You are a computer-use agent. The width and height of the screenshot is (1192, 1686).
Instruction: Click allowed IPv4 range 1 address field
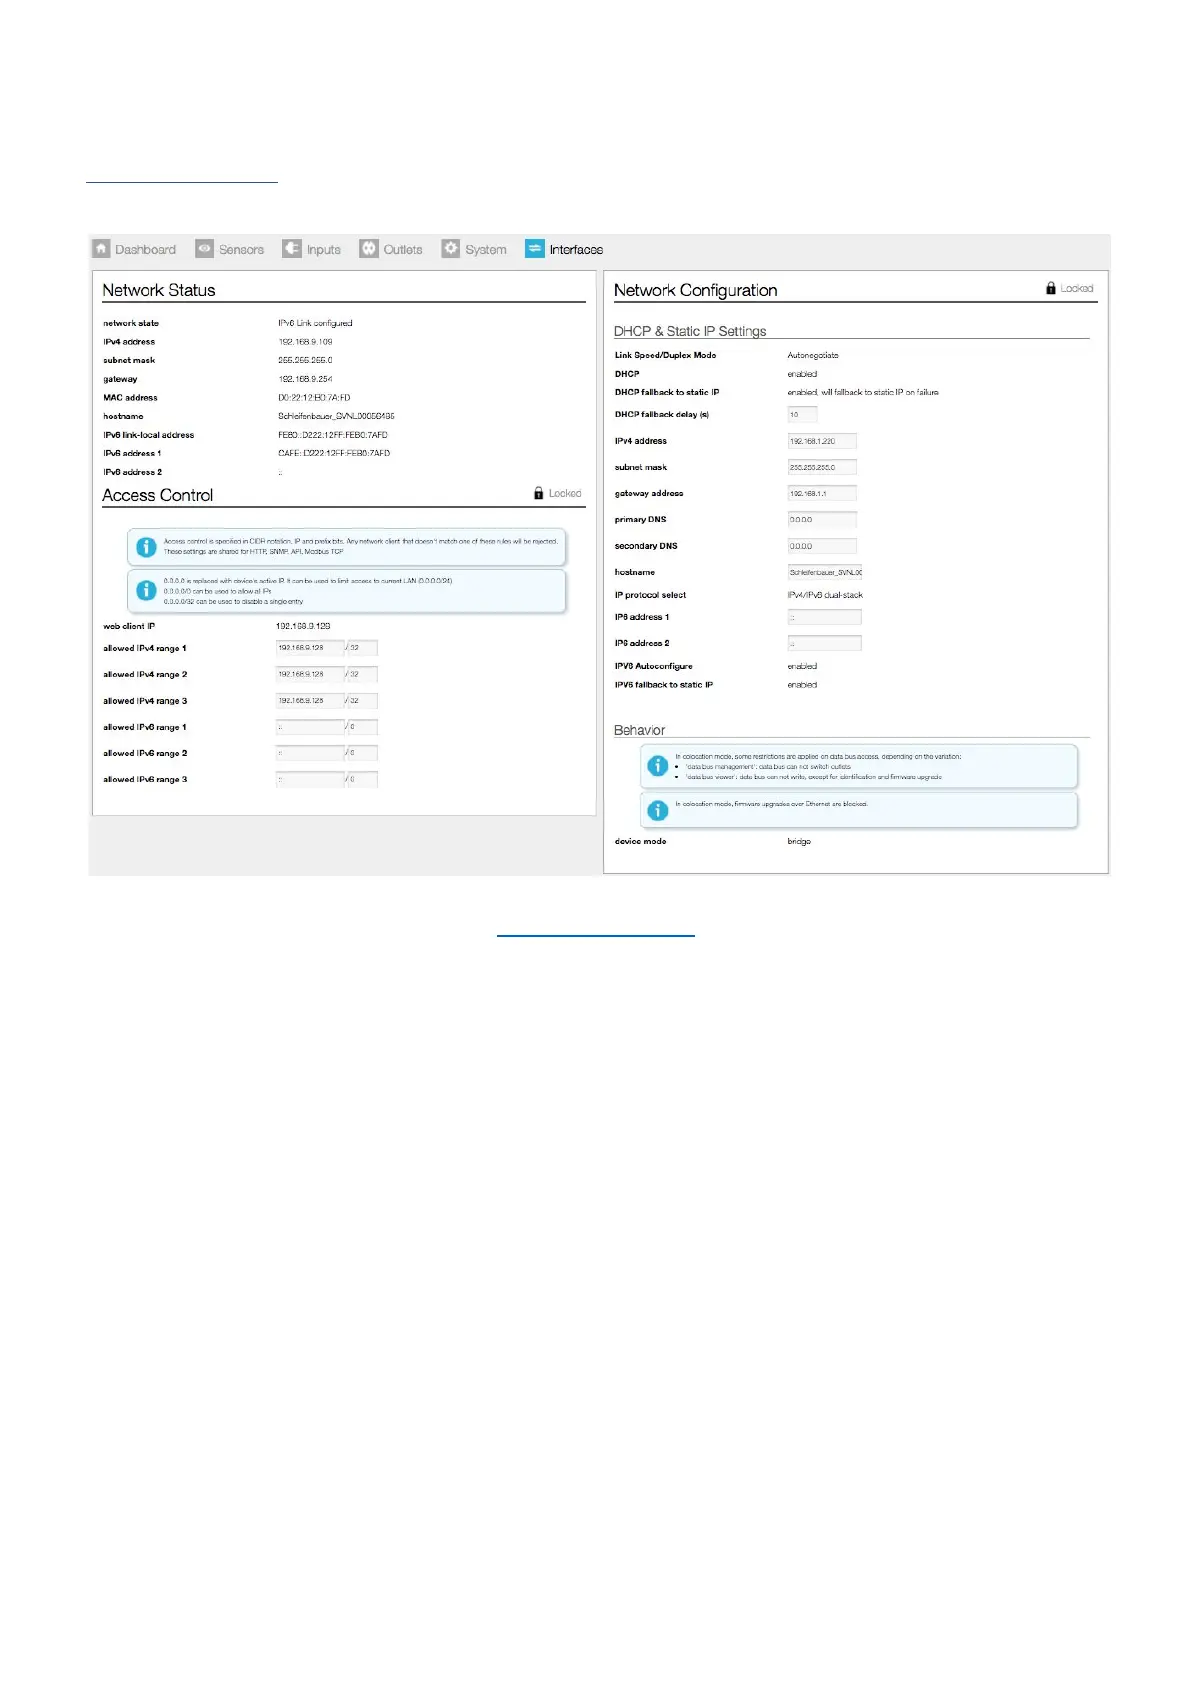(310, 648)
